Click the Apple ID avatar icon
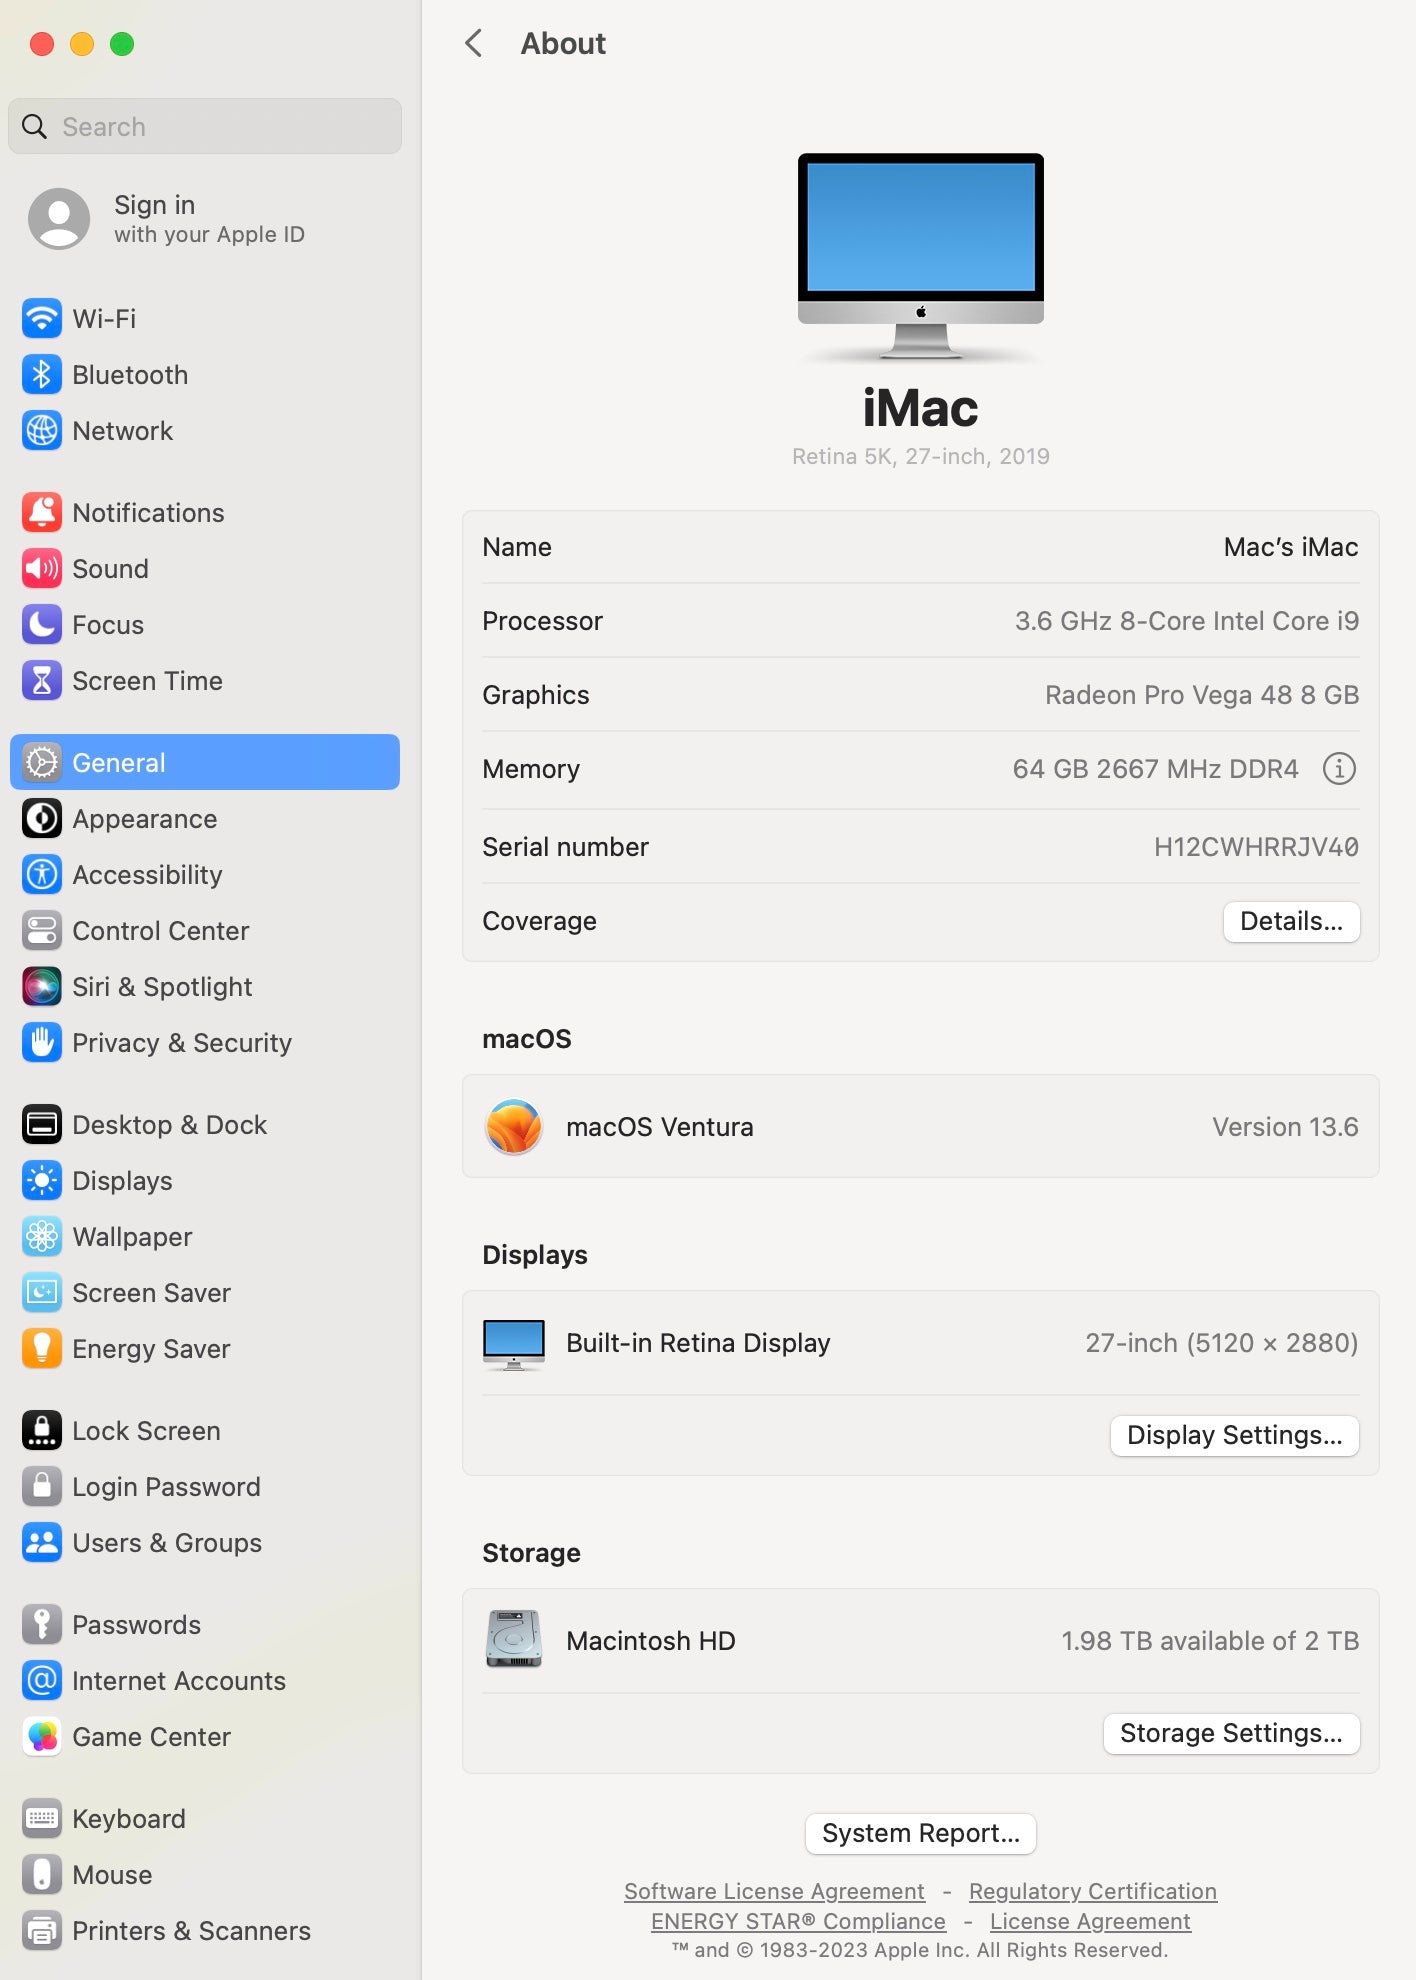The image size is (1416, 1980). click(x=59, y=218)
